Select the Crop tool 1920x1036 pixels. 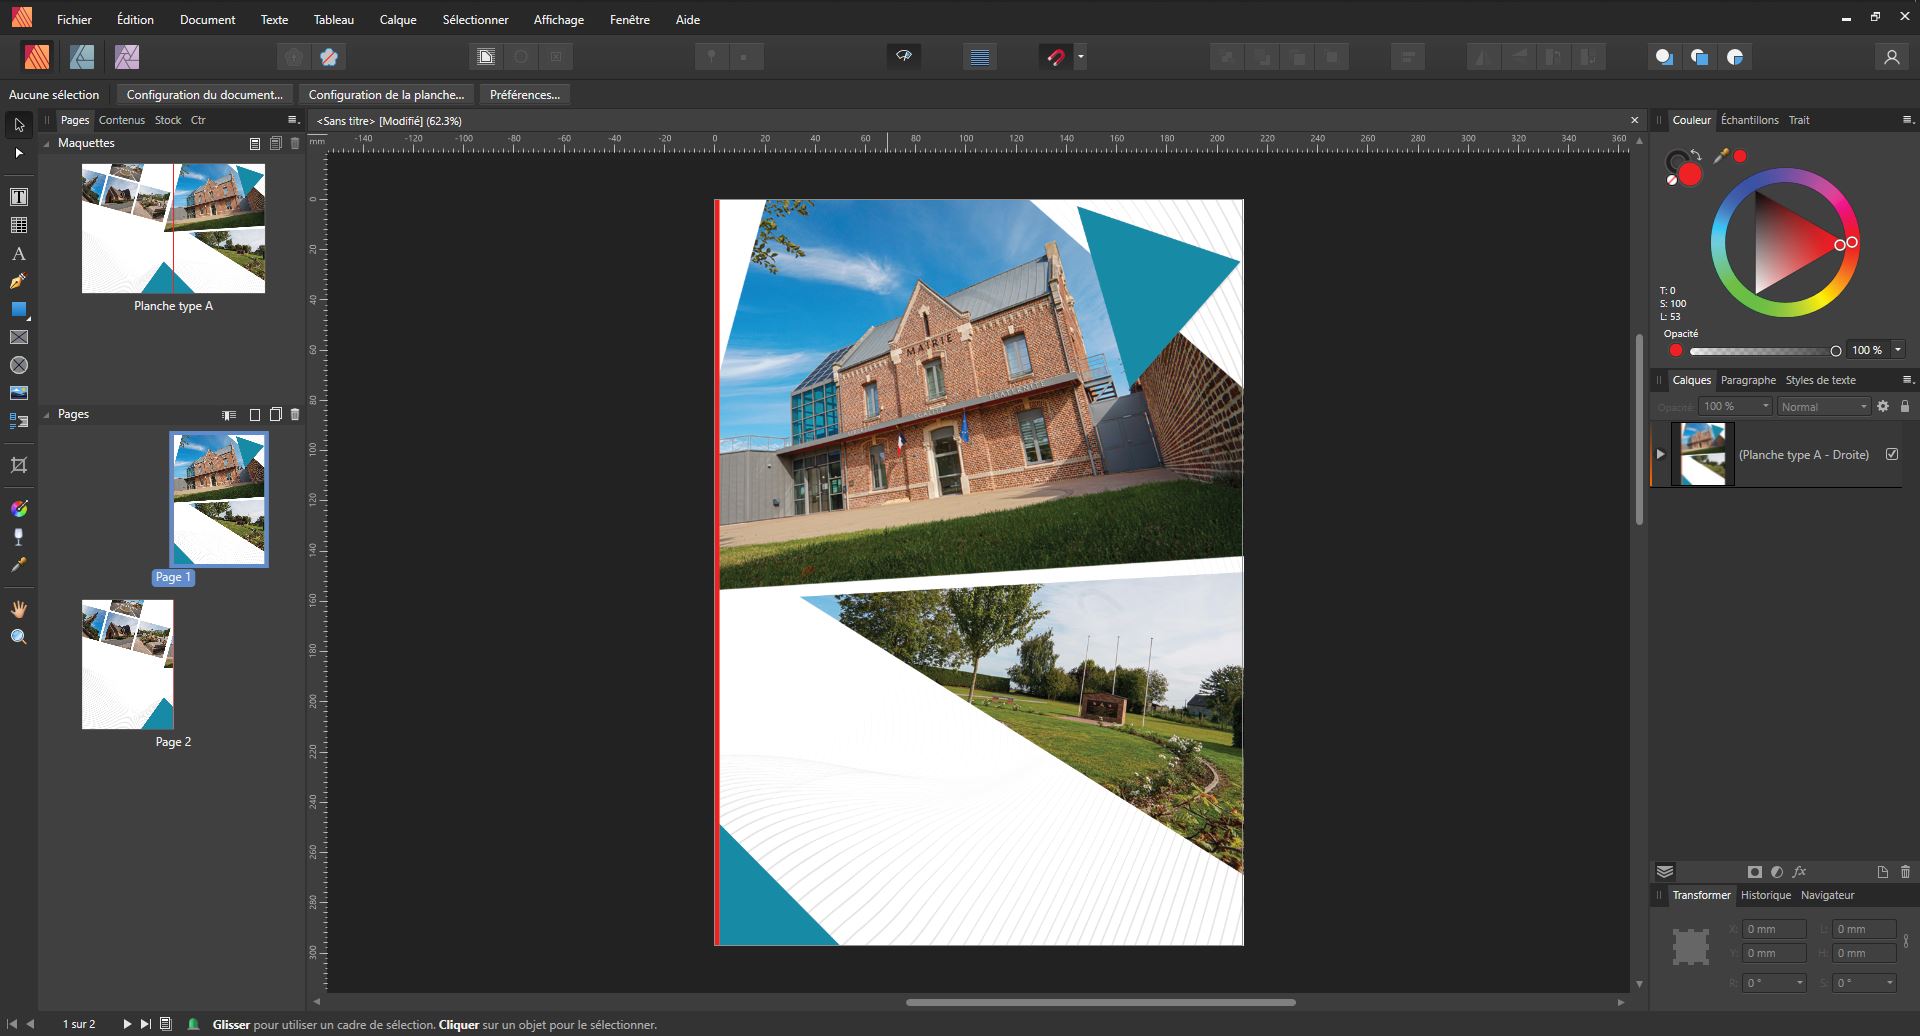click(19, 465)
